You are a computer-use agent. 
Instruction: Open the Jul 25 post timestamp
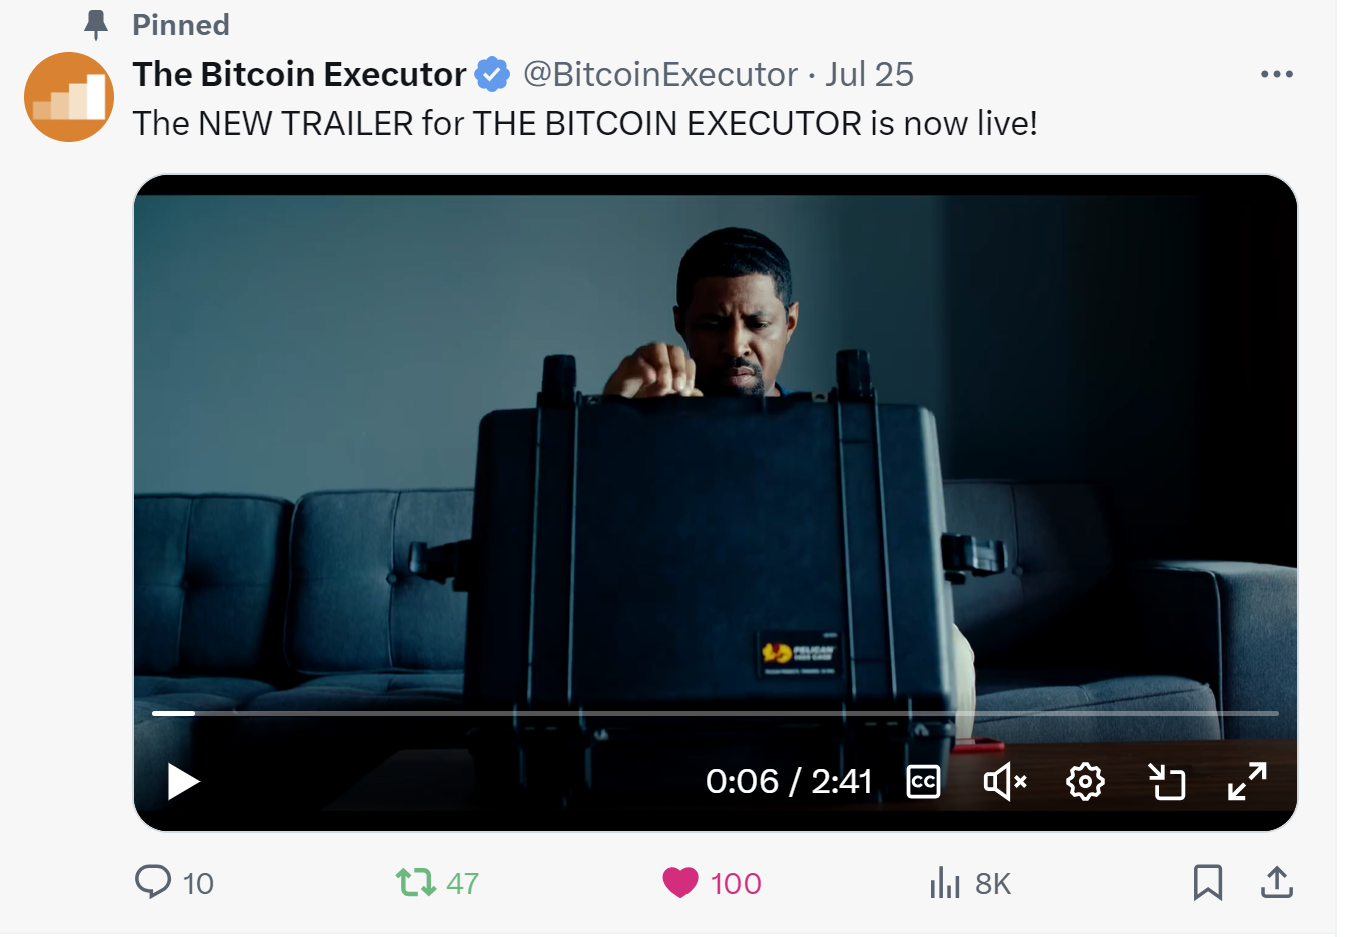[869, 74]
